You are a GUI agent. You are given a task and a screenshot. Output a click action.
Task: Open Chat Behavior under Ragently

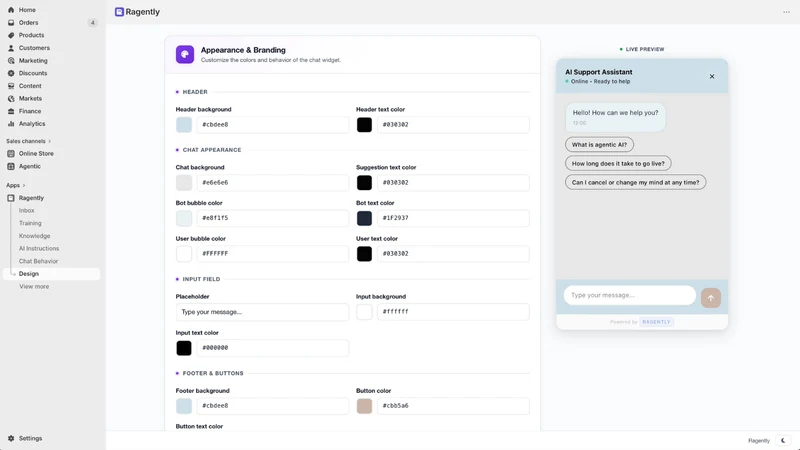pos(38,261)
